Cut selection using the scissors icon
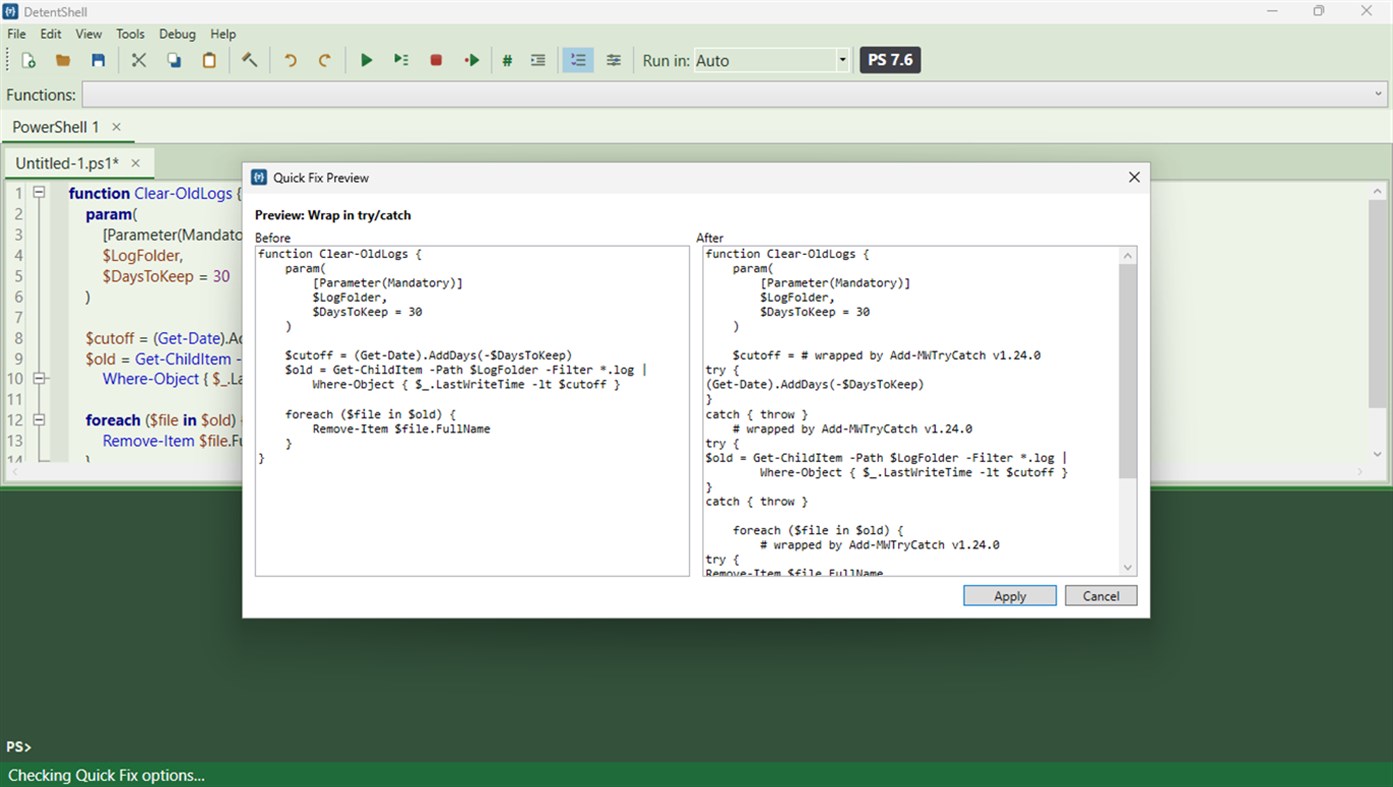The width and height of the screenshot is (1393, 787). 139,60
